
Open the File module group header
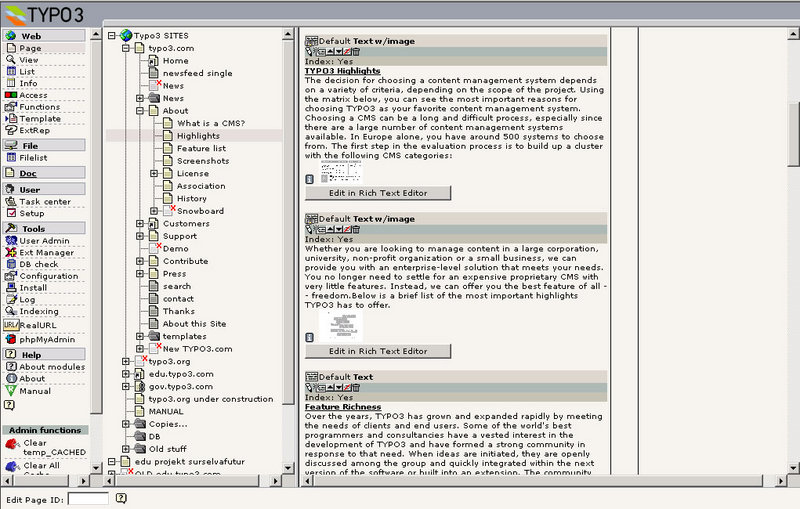[x=44, y=145]
